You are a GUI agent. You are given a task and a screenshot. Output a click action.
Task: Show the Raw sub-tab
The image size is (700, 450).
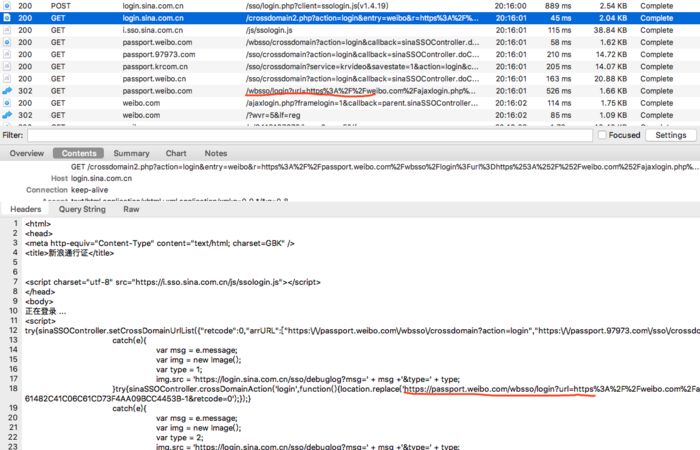coord(131,209)
